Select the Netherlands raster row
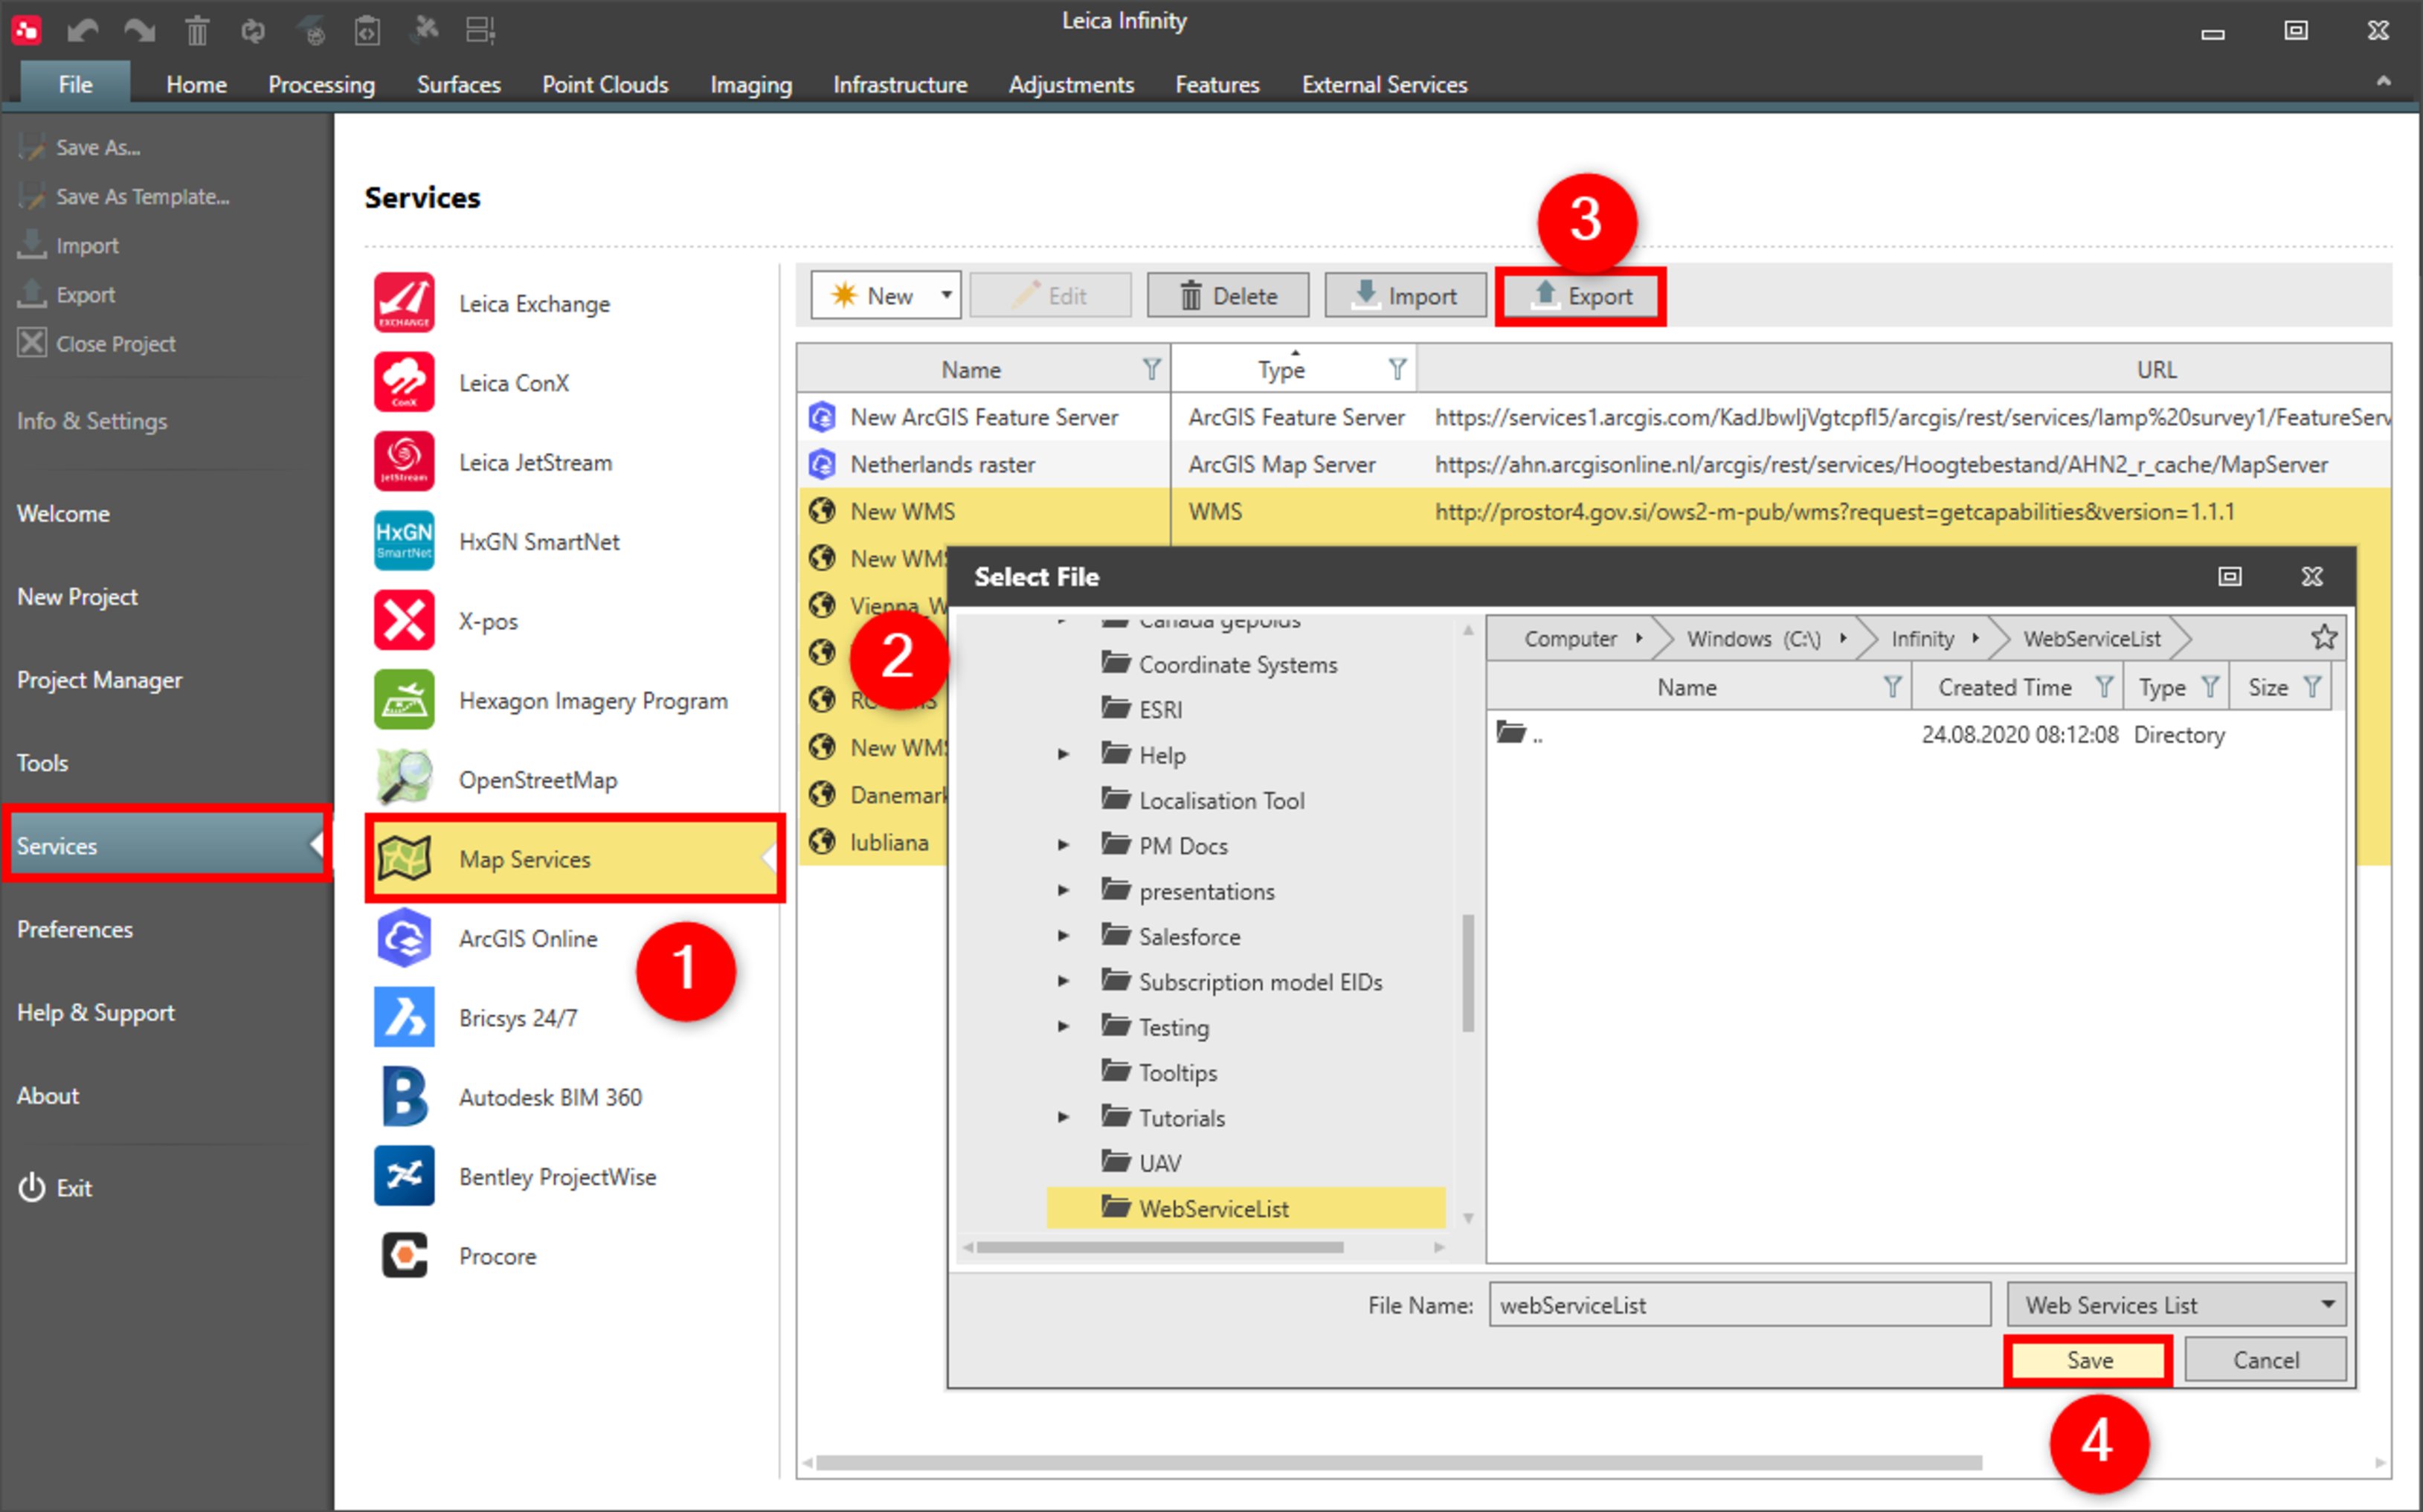This screenshot has height=1512, width=2423. coord(1594,464)
